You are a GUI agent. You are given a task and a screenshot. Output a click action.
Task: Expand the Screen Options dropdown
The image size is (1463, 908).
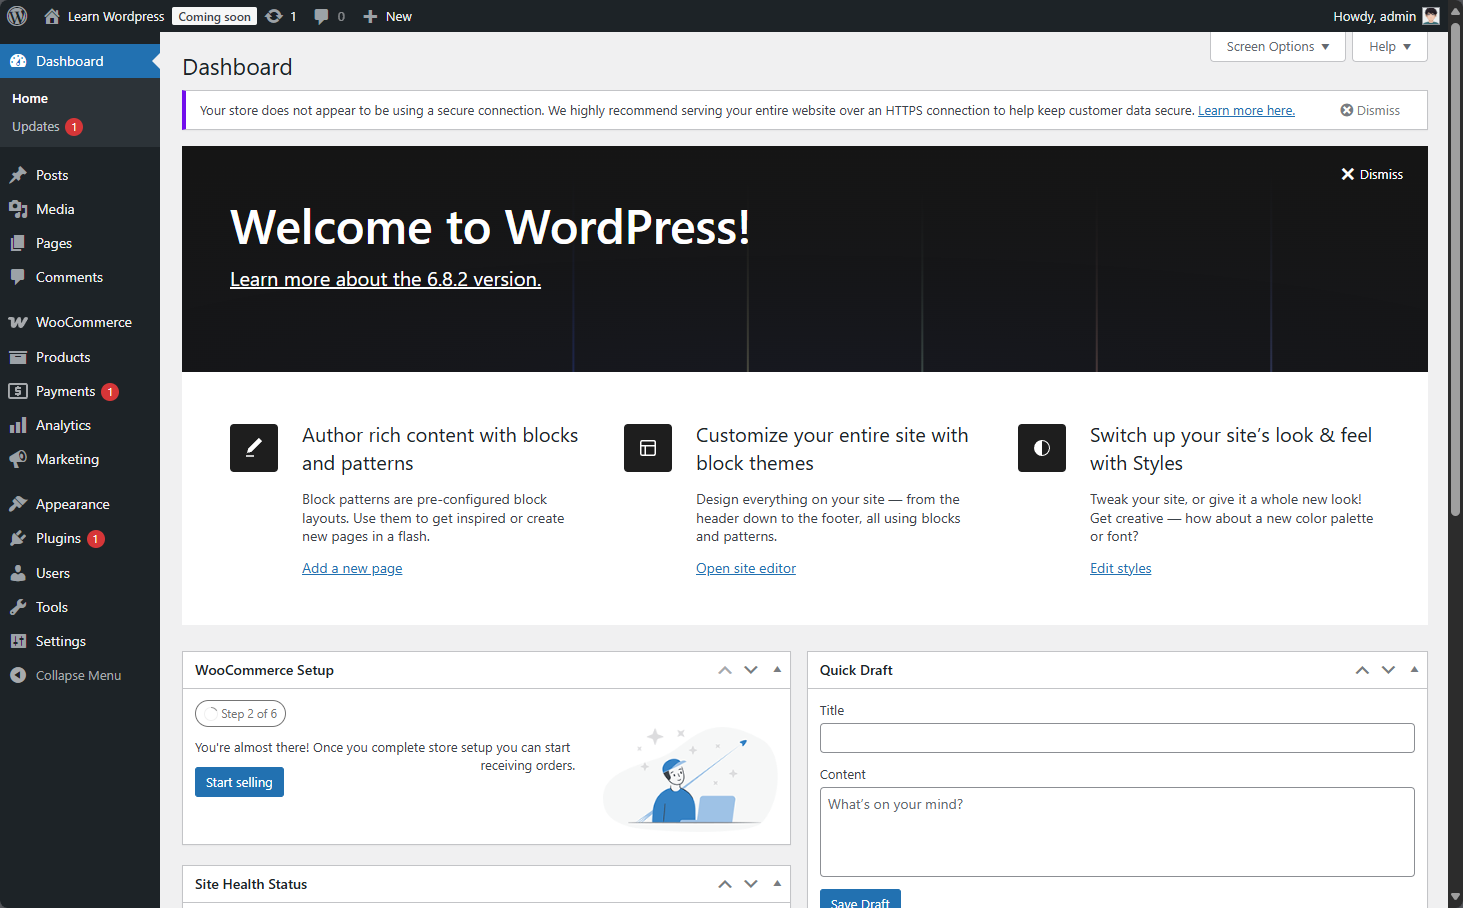click(x=1277, y=47)
